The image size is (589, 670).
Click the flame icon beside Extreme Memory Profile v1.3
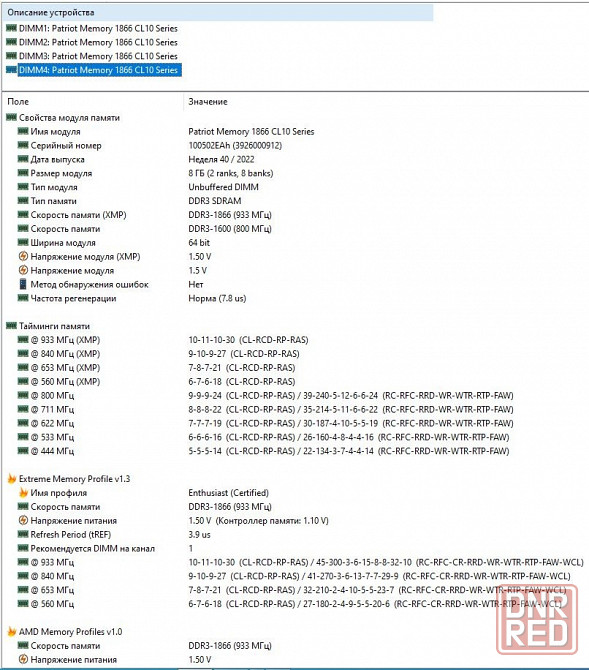click(12, 479)
